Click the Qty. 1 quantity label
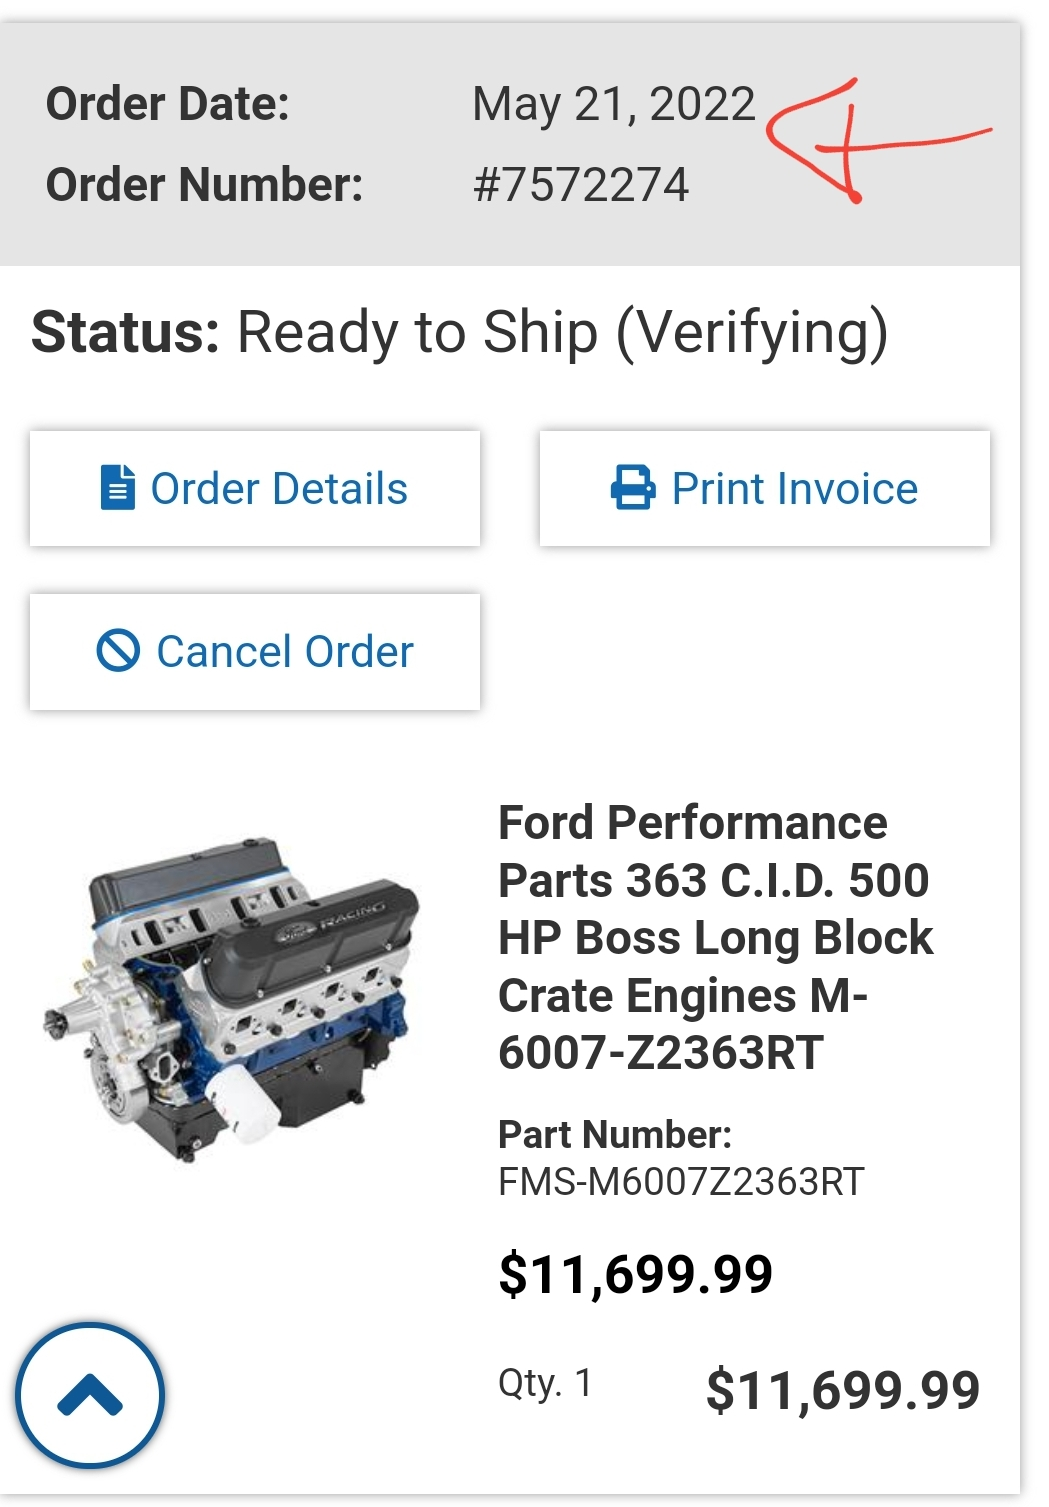 tap(546, 1385)
